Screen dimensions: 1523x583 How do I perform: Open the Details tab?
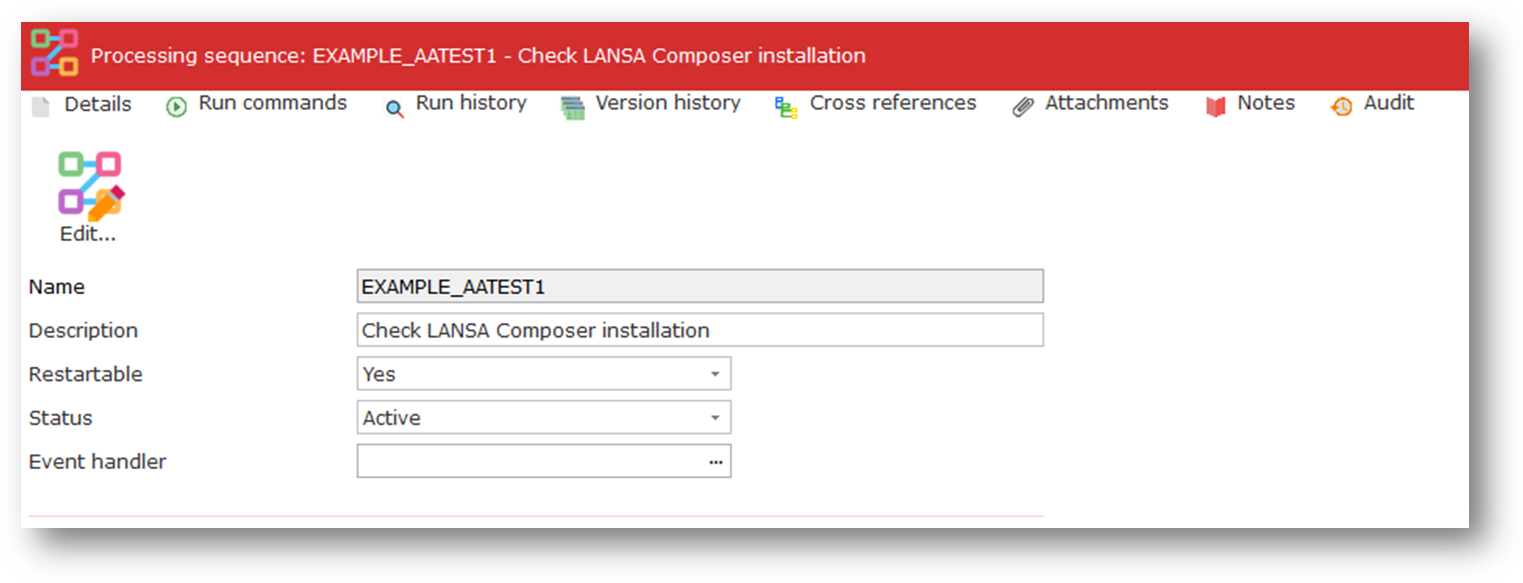pyautogui.click(x=98, y=104)
